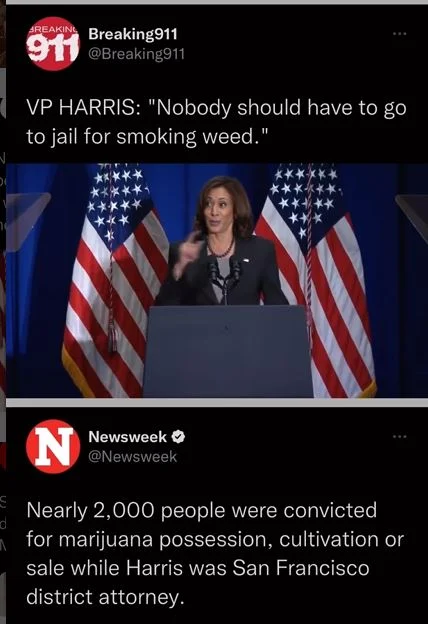Image resolution: width=428 pixels, height=624 pixels.
Task: Click the right American flag in the photo
Action: click(317, 281)
